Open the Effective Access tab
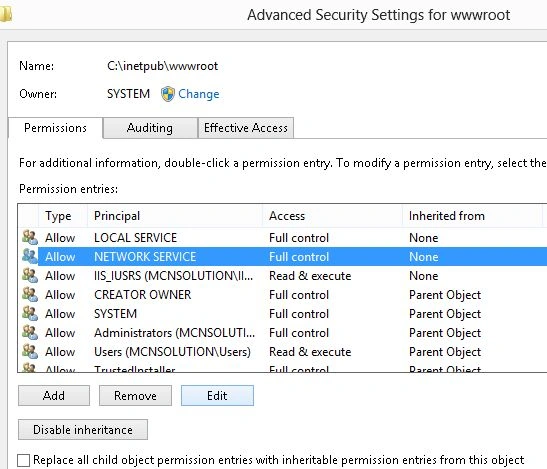Viewport: 547px width, 469px height. 246,128
